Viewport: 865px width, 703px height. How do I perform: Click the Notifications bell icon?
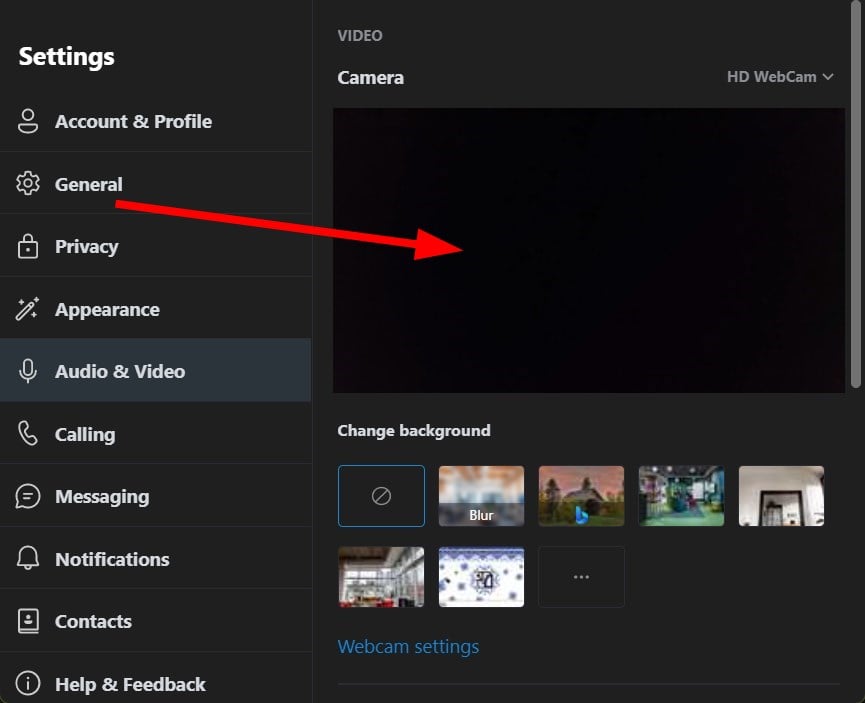[28, 558]
